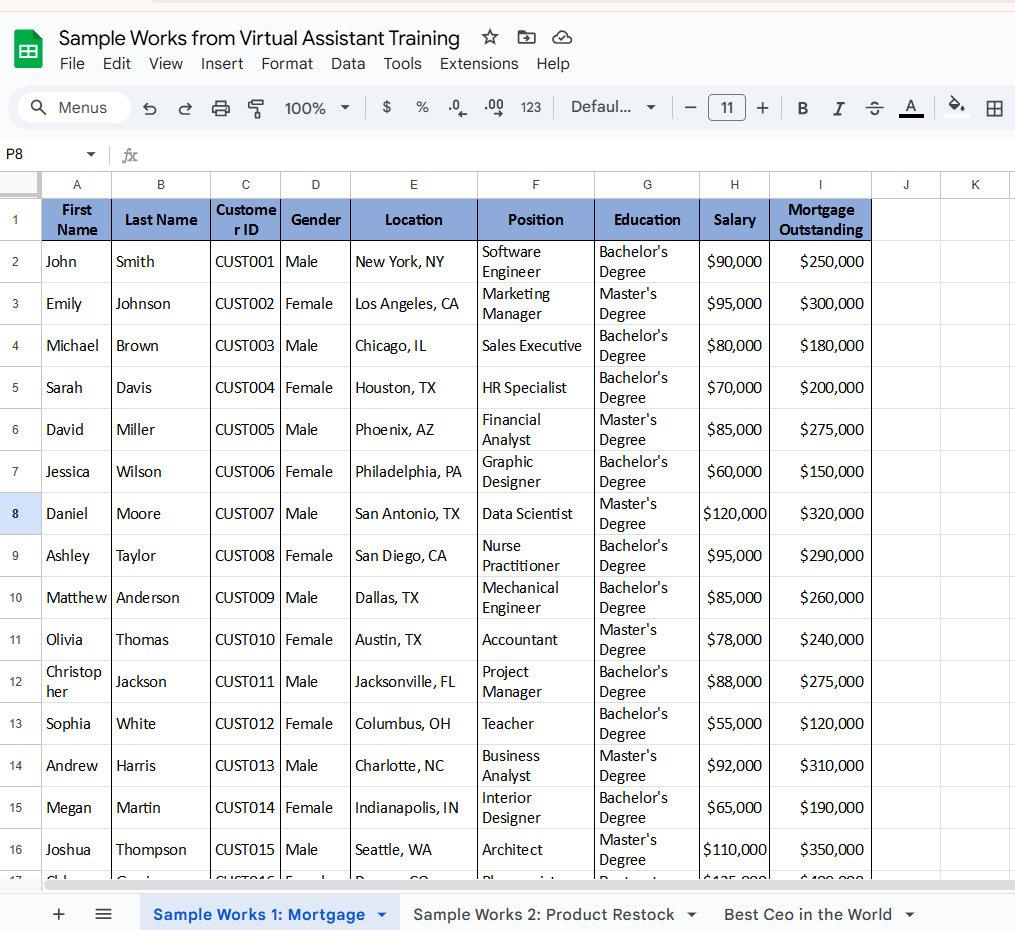Viewport: 1015px width, 930px height.
Task: Activate the paint format tool
Action: coord(256,108)
